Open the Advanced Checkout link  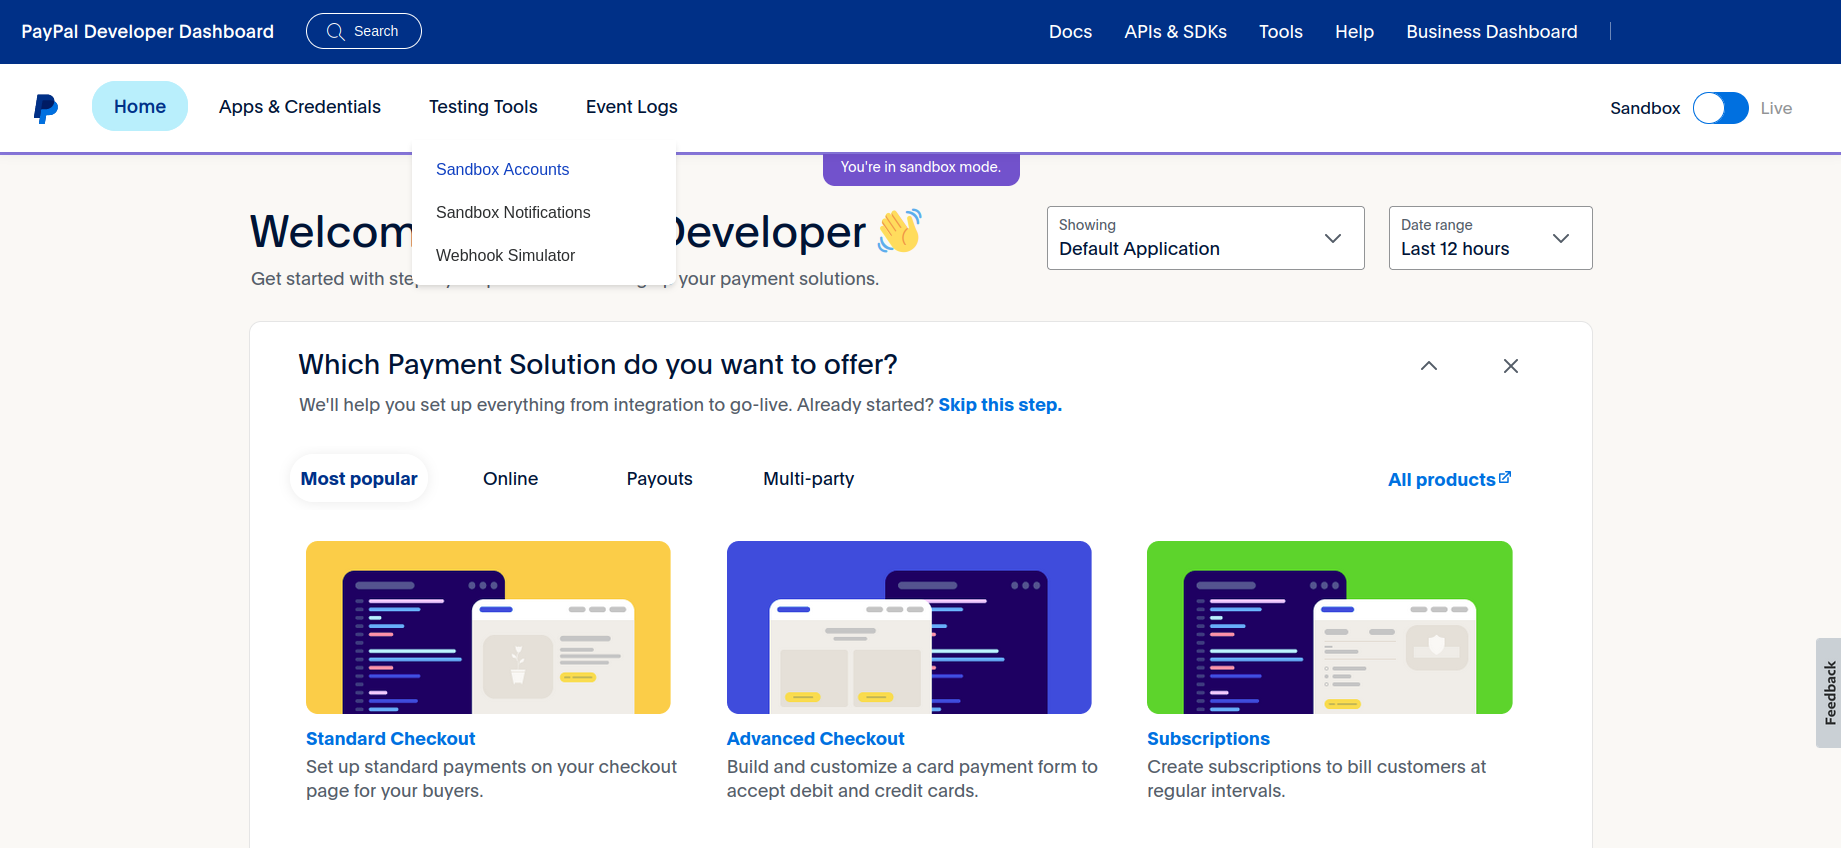point(815,739)
